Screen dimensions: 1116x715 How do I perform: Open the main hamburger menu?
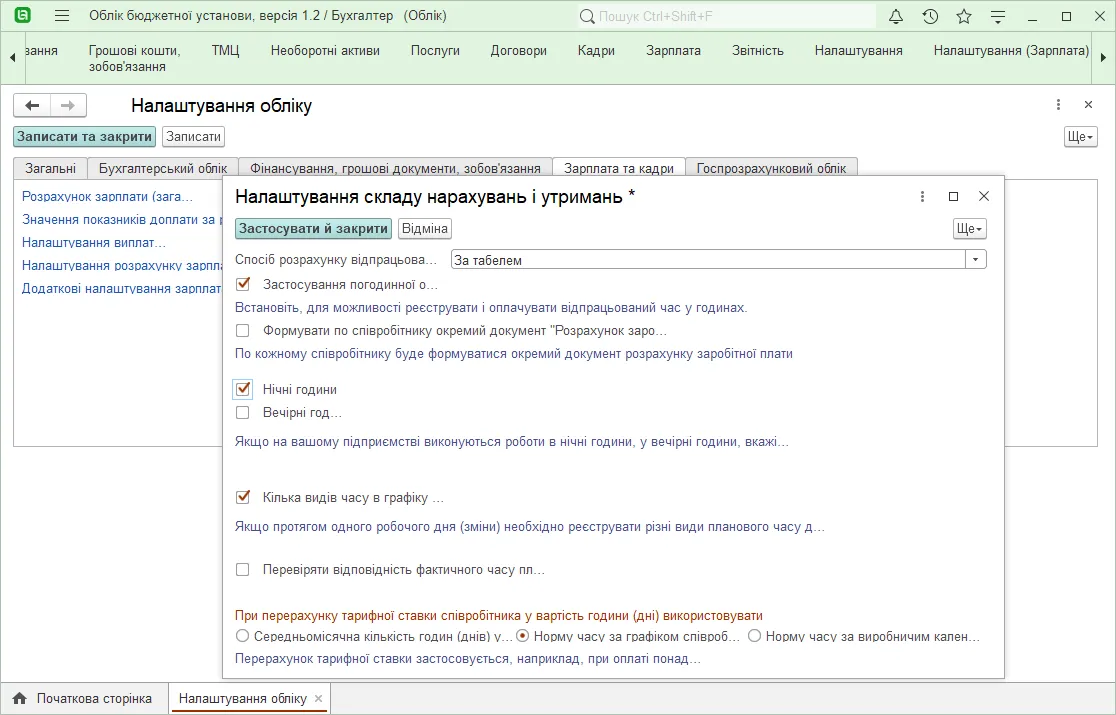coord(62,16)
